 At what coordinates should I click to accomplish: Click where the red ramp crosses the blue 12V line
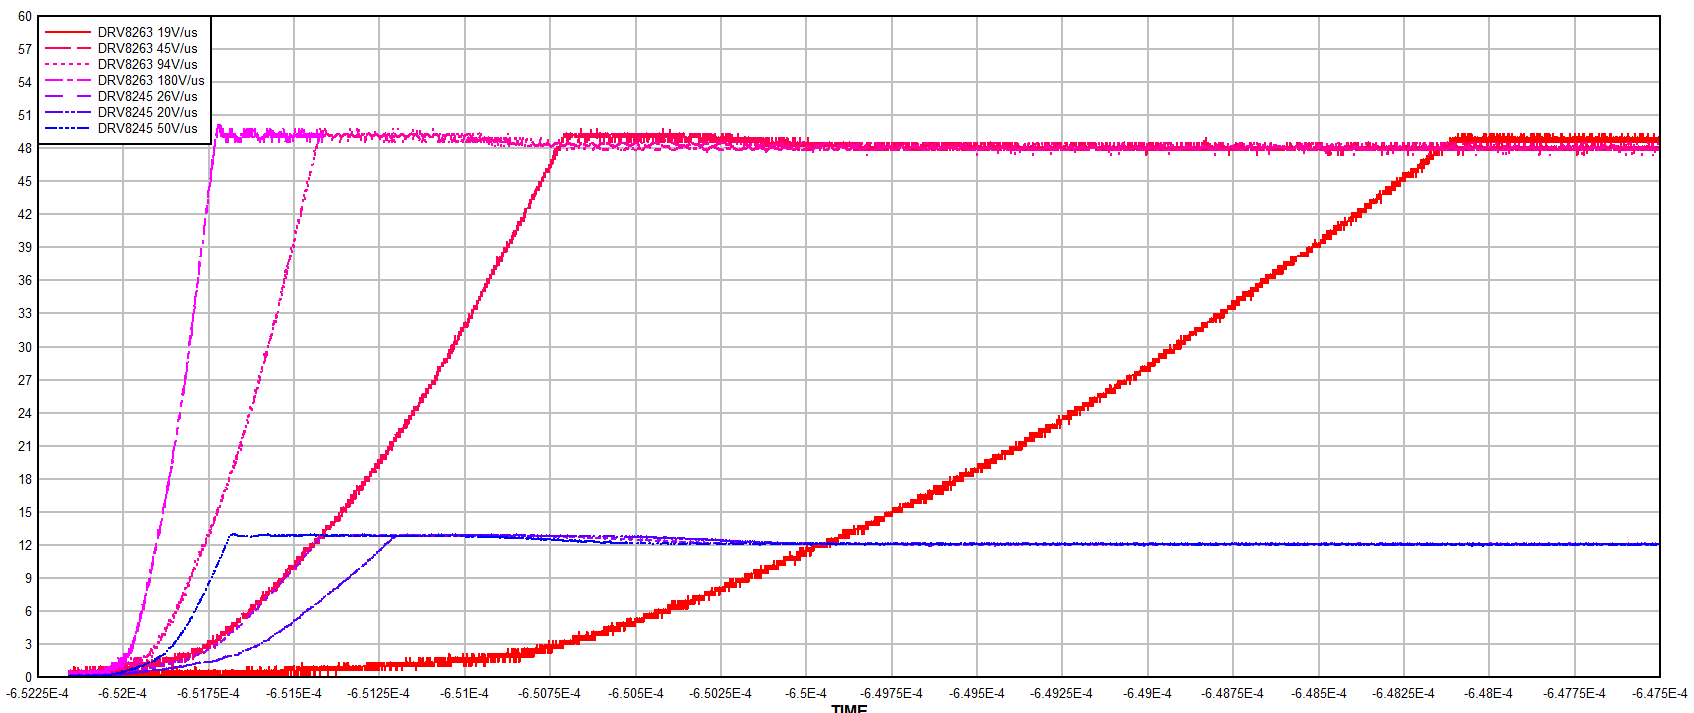(x=826, y=543)
